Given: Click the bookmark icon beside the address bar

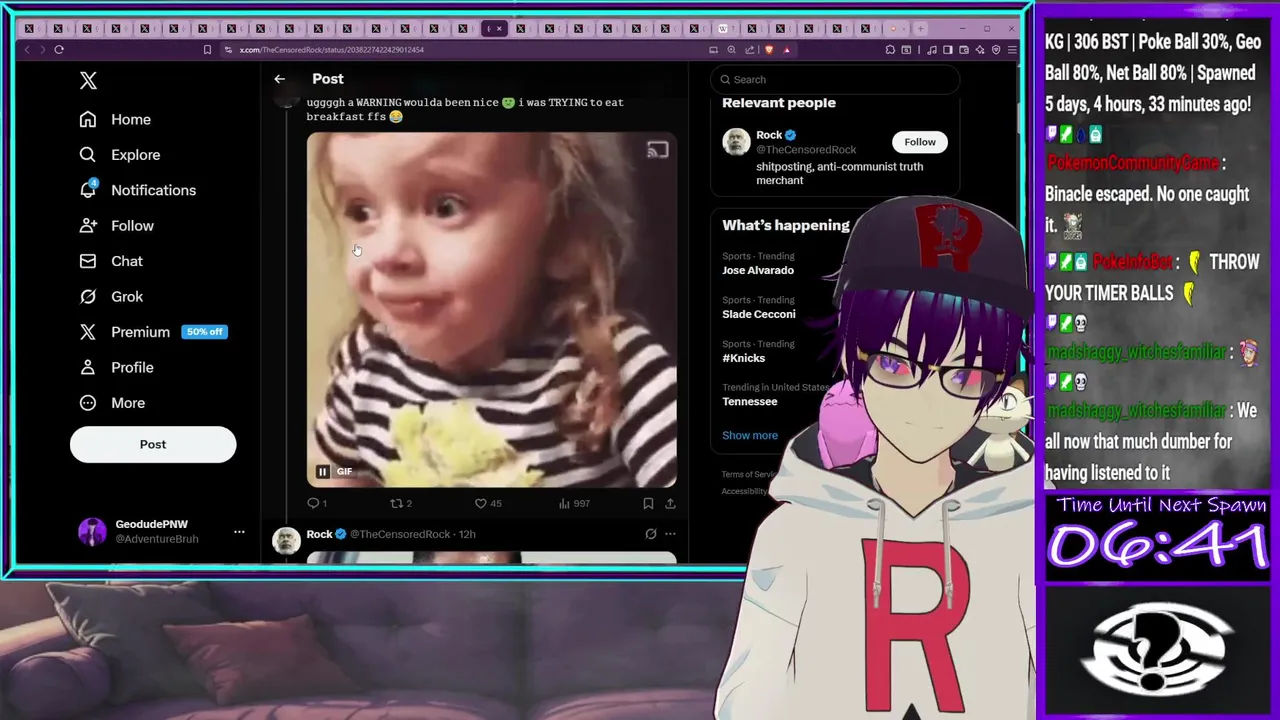Looking at the screenshot, I should pos(207,50).
